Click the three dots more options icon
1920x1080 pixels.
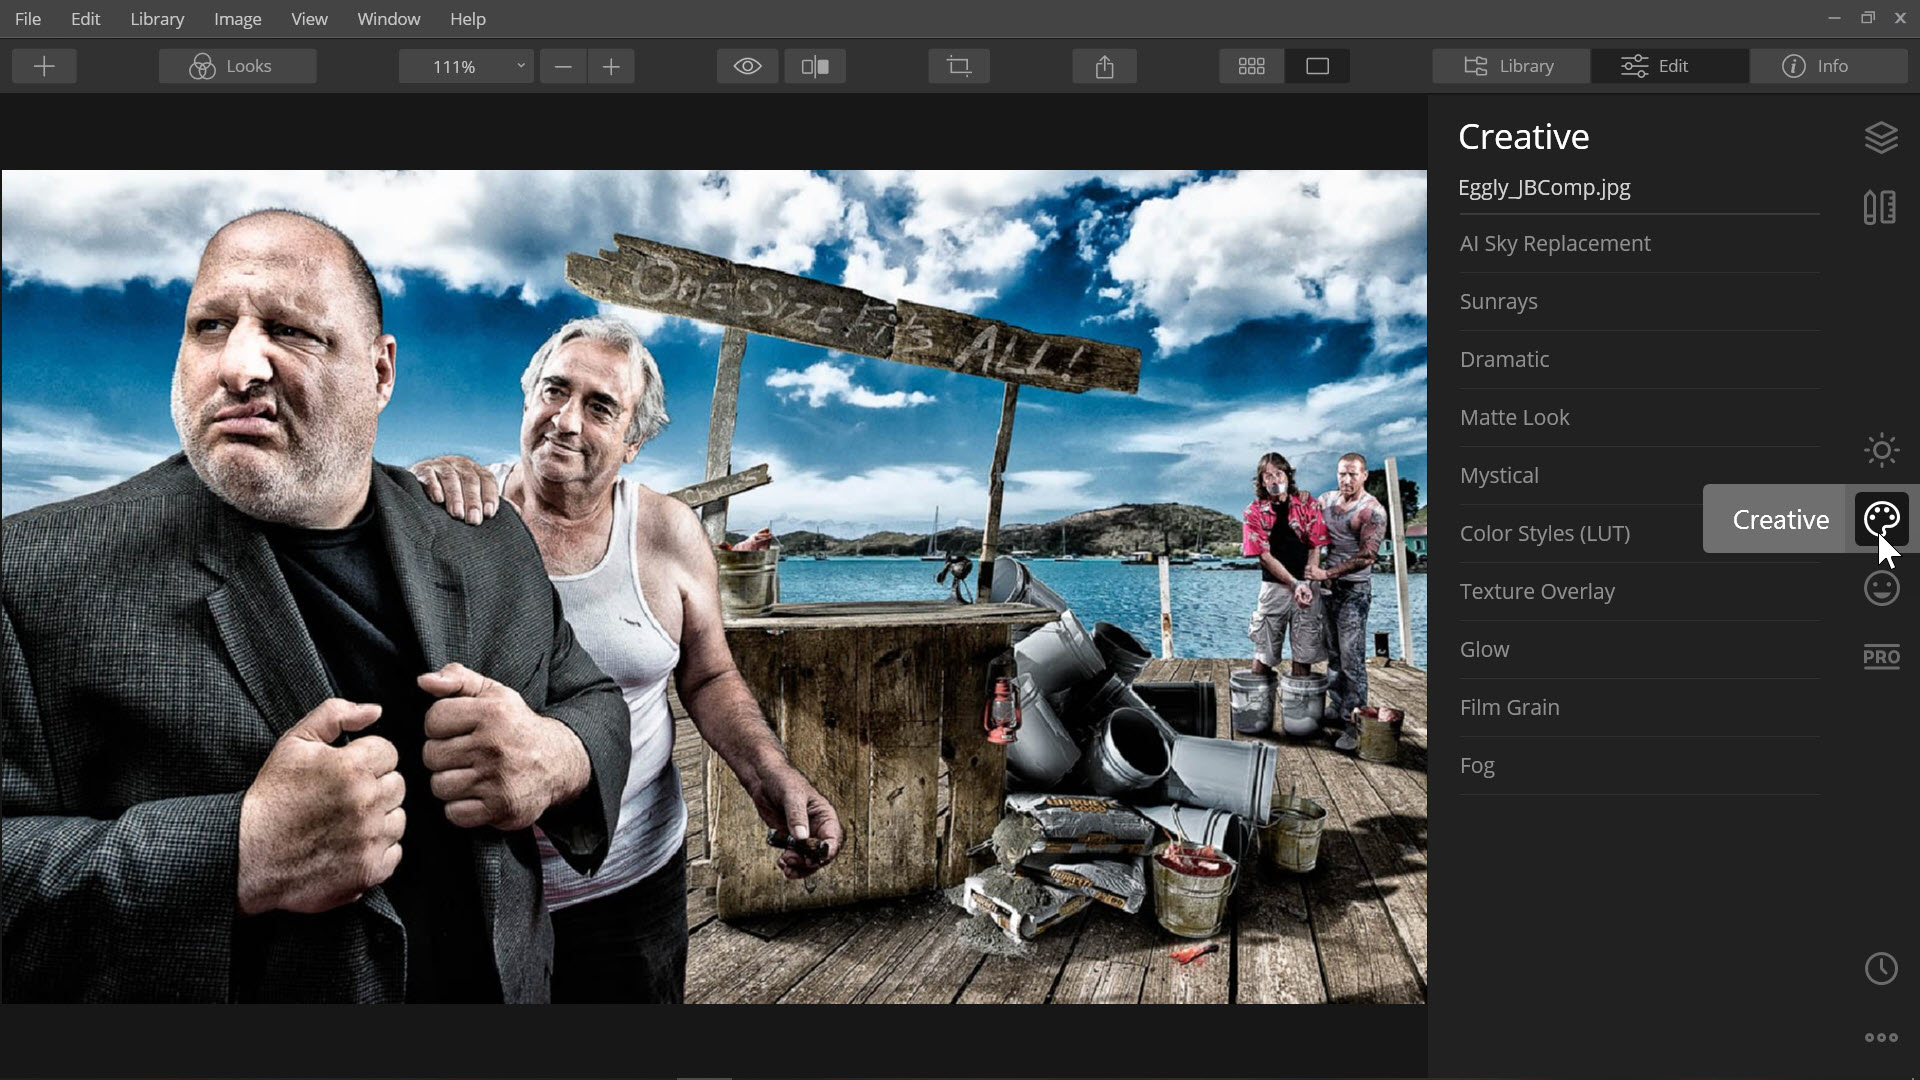click(x=1881, y=1038)
